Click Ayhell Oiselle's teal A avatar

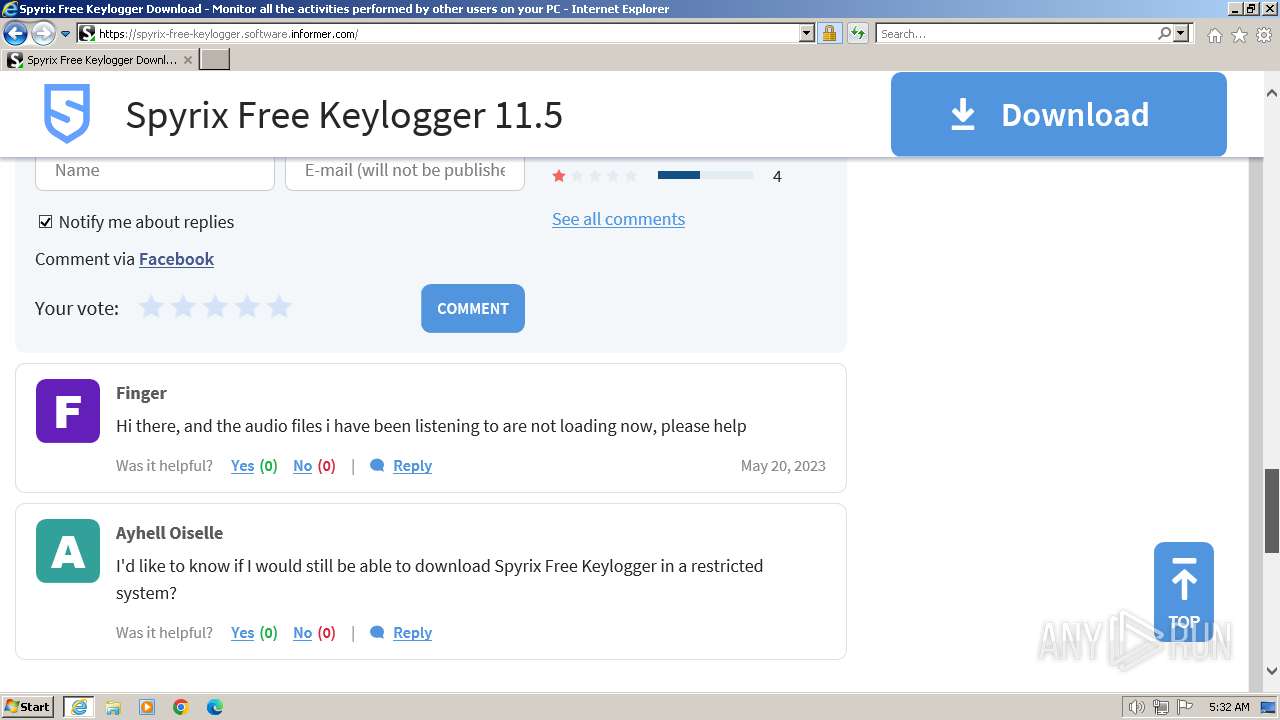[68, 551]
